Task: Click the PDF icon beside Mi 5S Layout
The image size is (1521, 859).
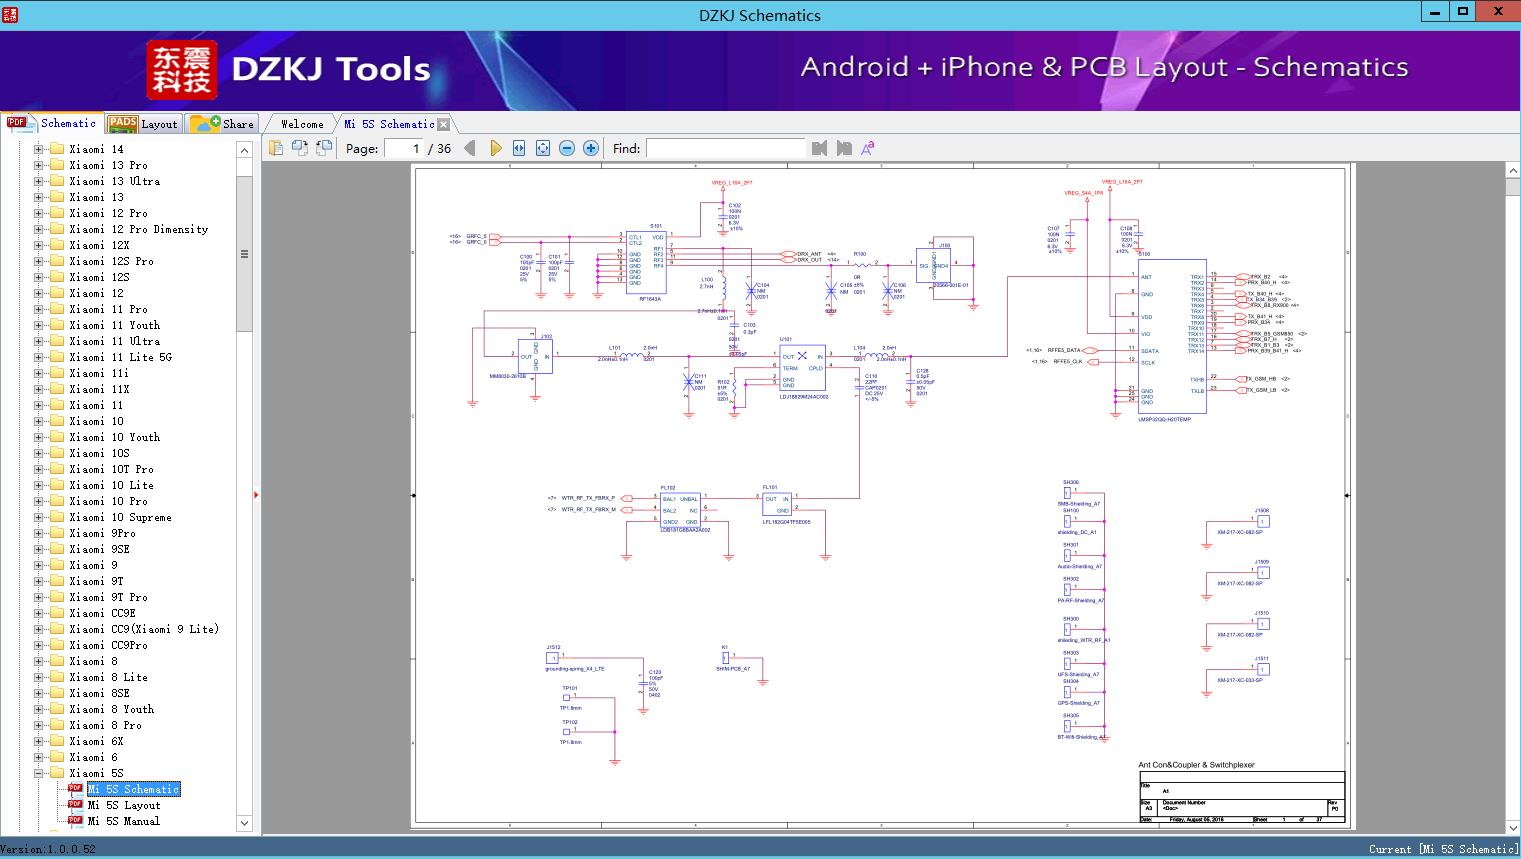Action: 75,805
